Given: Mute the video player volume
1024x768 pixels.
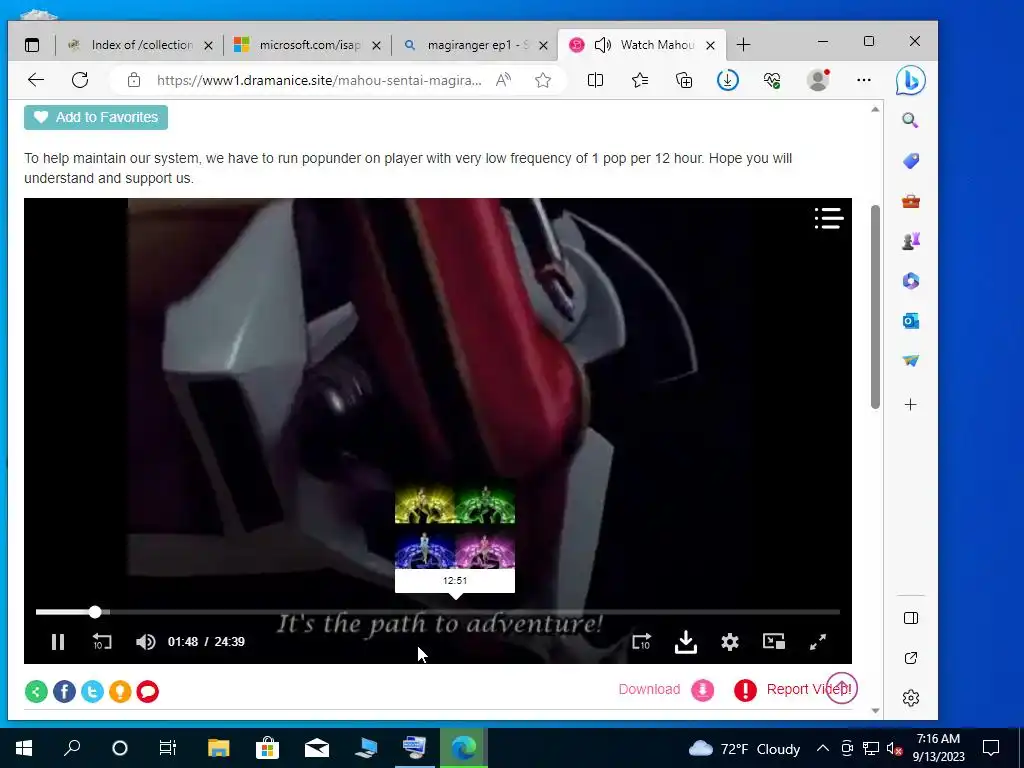Looking at the screenshot, I should [146, 642].
